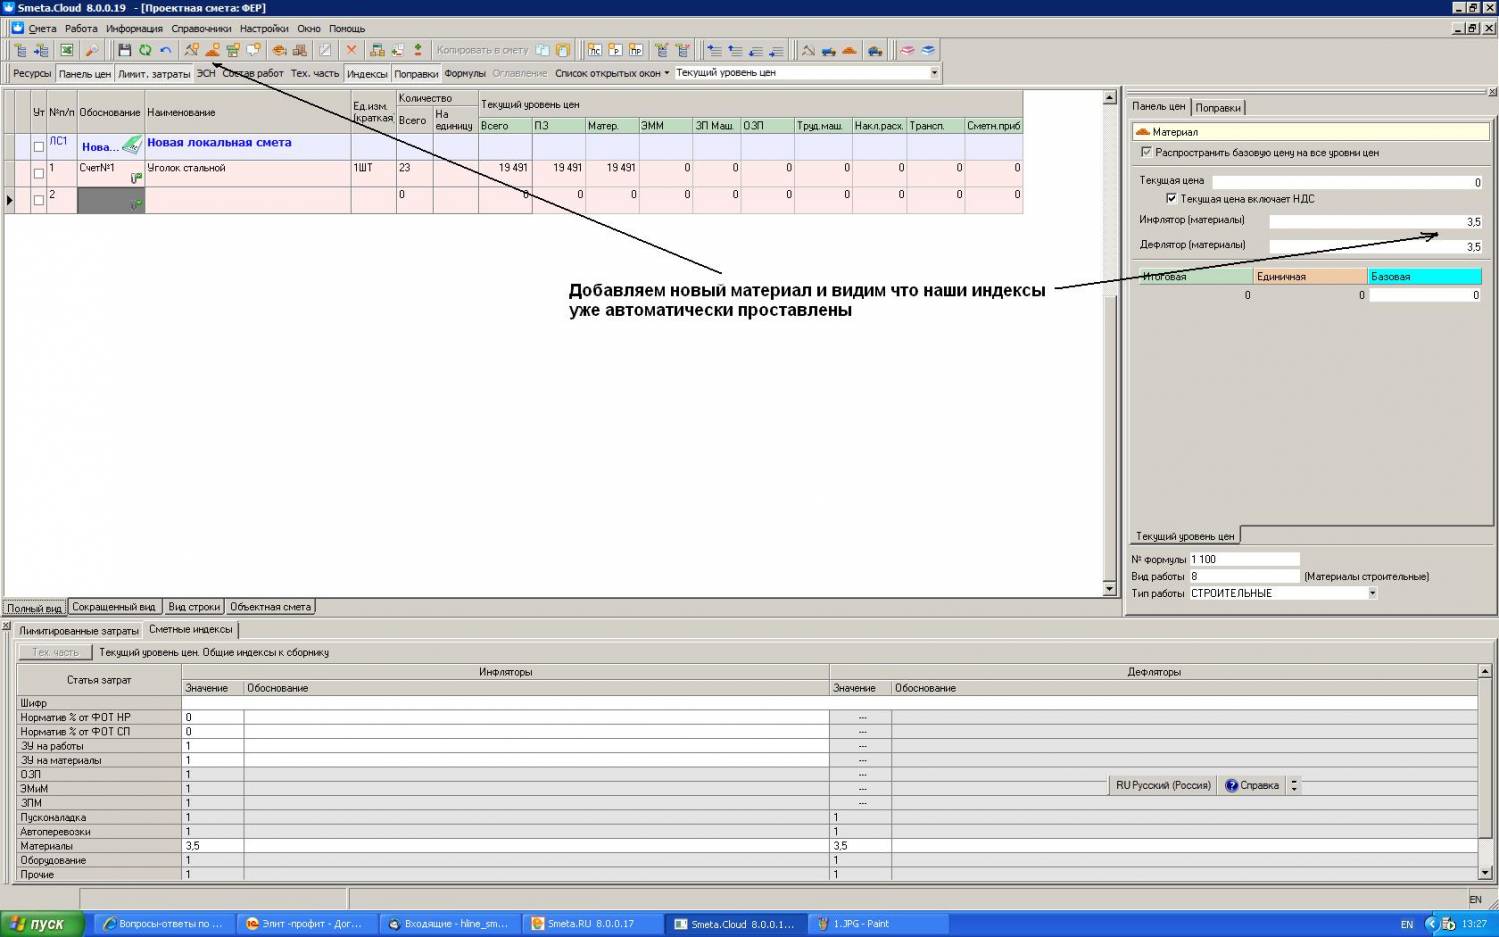Click the magnifier search icon in toolbar
Image resolution: width=1499 pixels, height=937 pixels.
[x=91, y=50]
